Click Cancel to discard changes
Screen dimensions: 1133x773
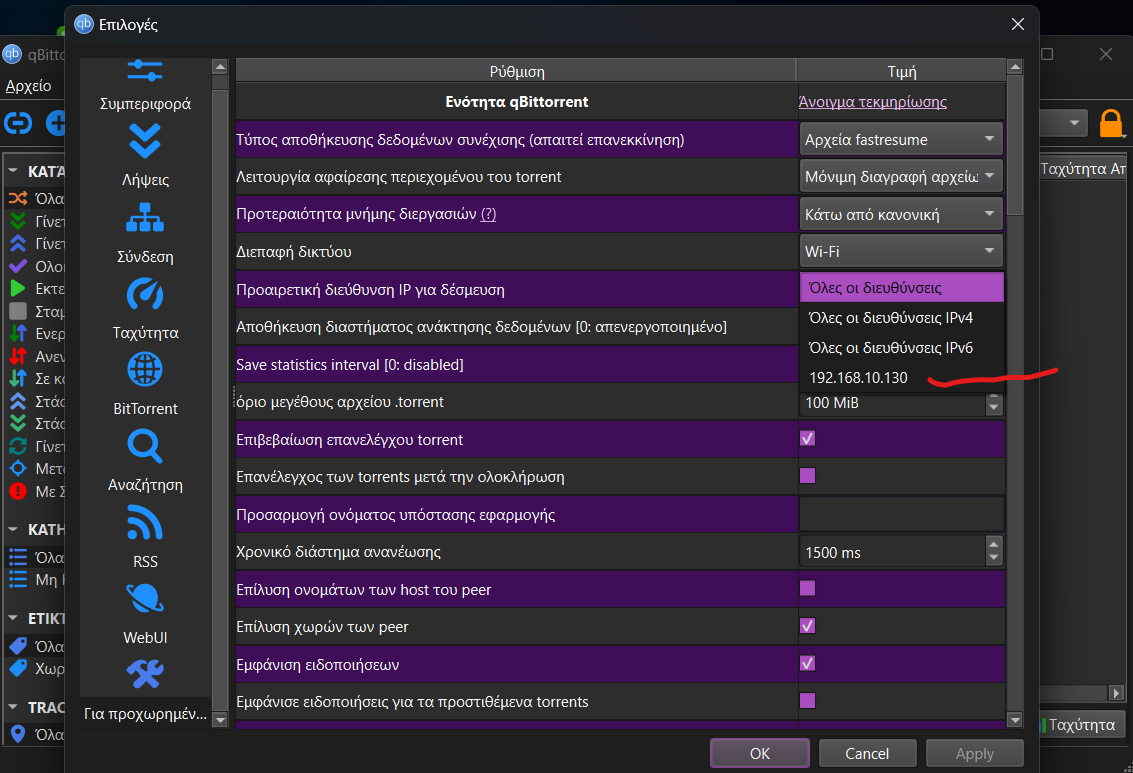[867, 753]
